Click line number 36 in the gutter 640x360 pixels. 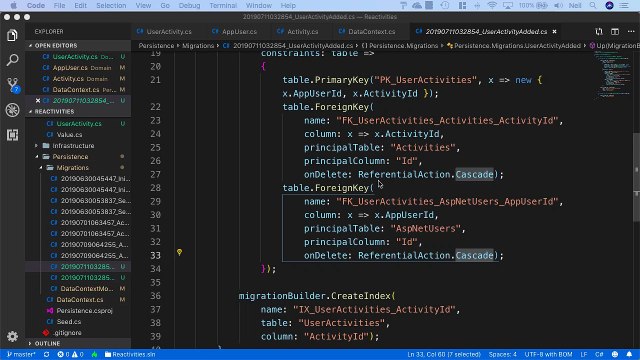155,296
